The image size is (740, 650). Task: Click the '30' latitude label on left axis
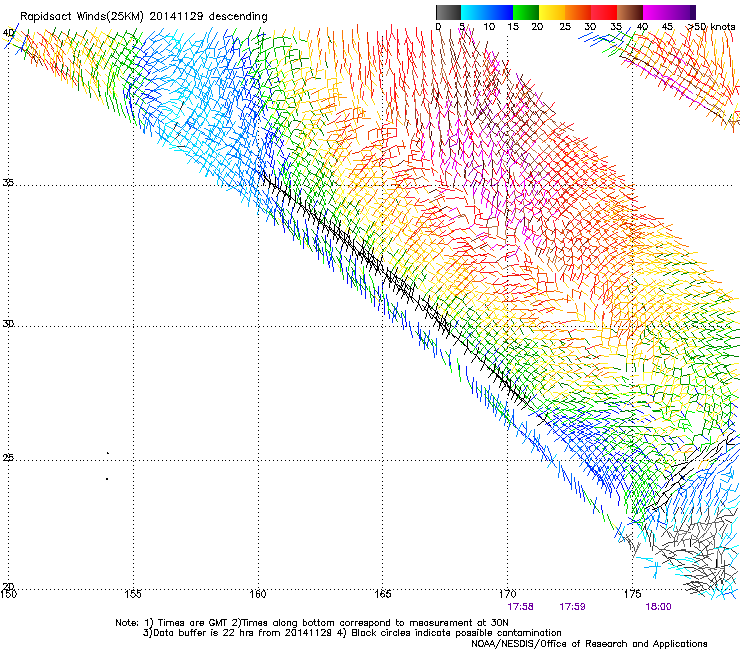pos(8,324)
